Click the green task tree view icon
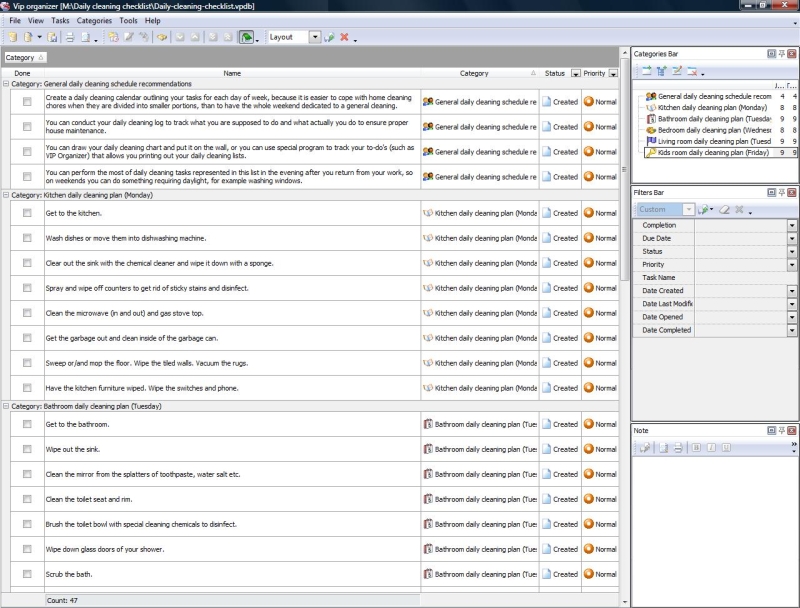Viewport: 800px width, 608px height. (x=246, y=37)
